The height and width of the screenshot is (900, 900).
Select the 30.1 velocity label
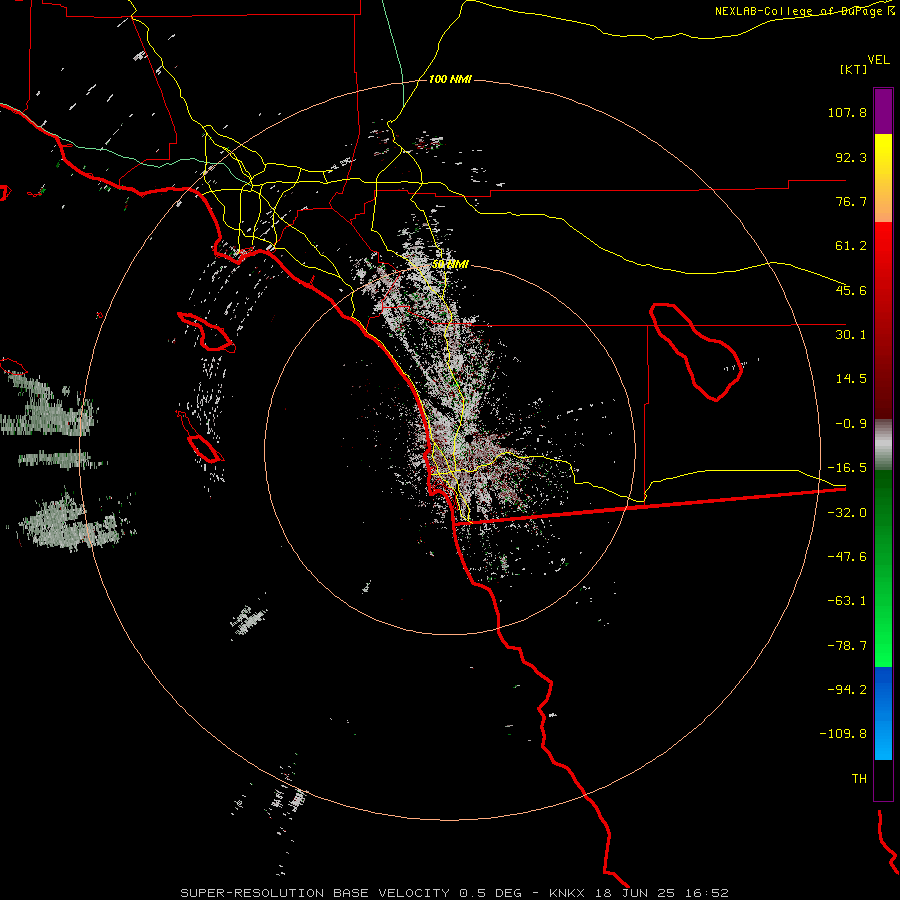coord(851,335)
